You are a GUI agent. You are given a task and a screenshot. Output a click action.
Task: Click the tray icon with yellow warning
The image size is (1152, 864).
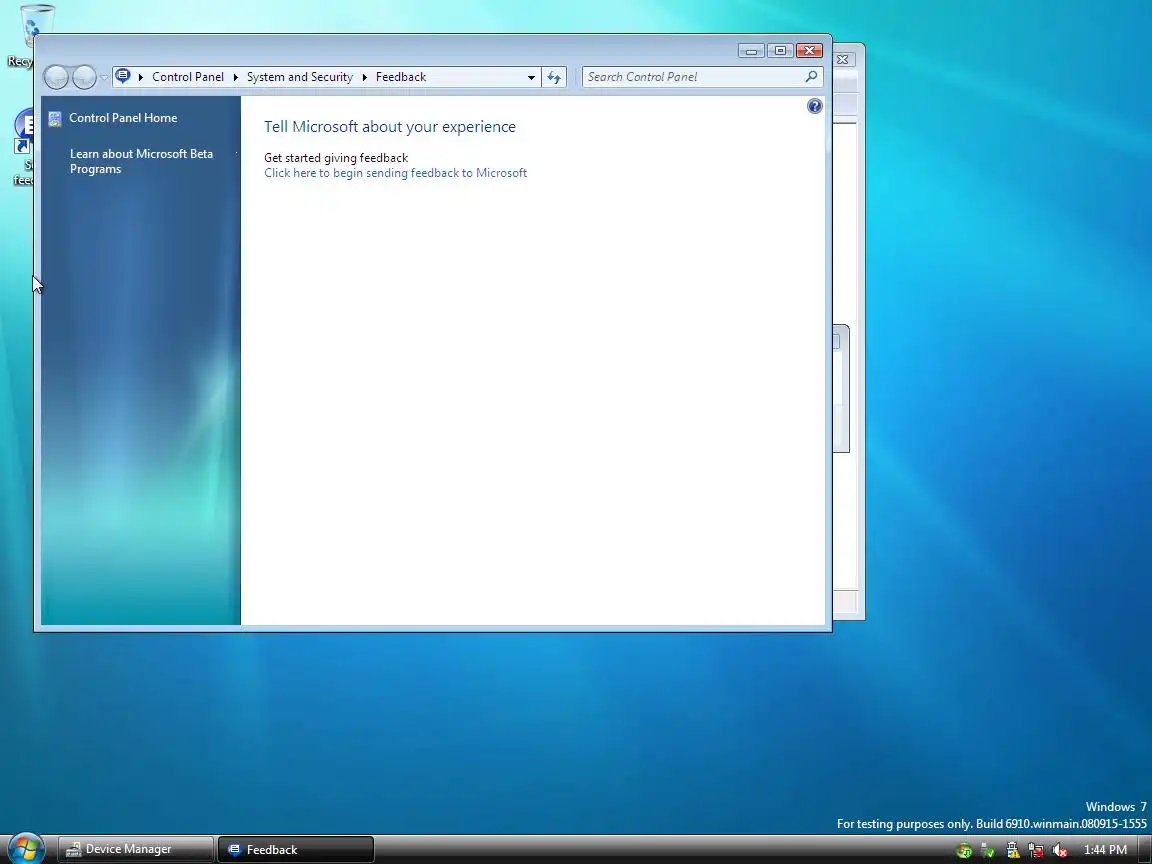point(1012,850)
